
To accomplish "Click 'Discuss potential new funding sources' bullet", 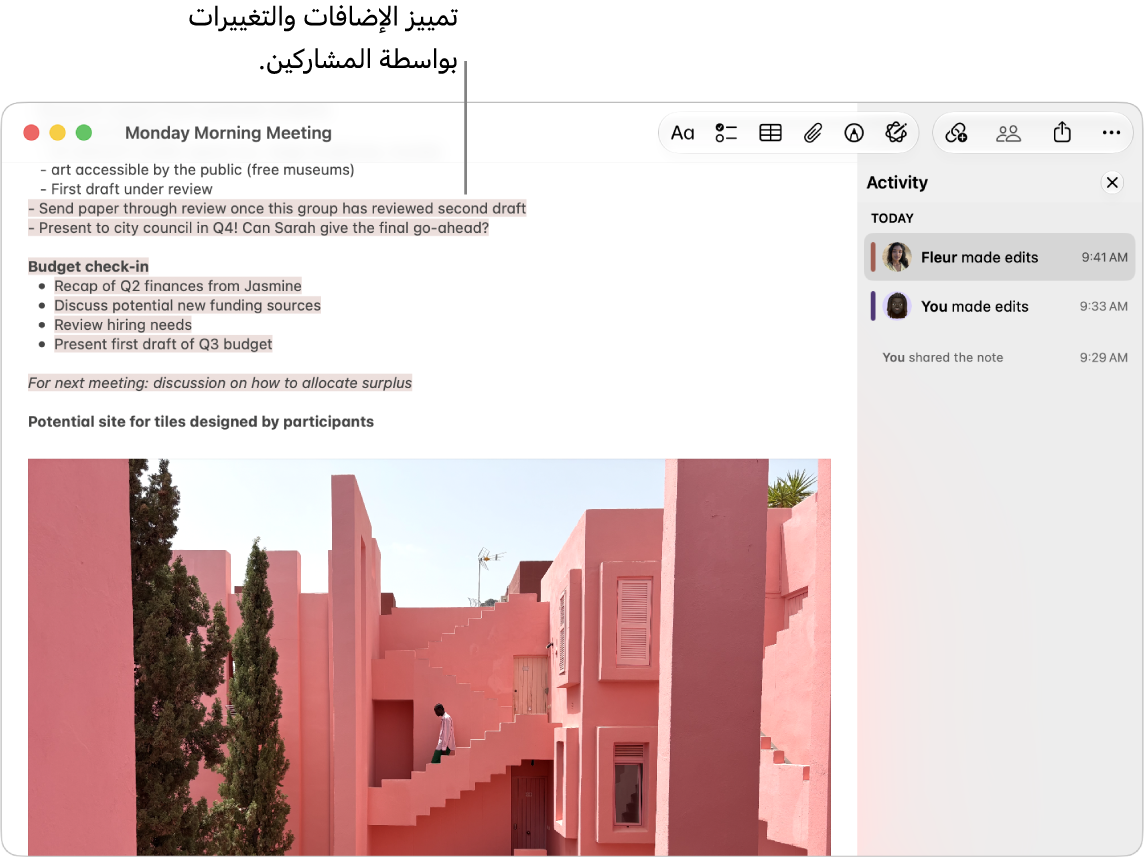I will [x=187, y=305].
